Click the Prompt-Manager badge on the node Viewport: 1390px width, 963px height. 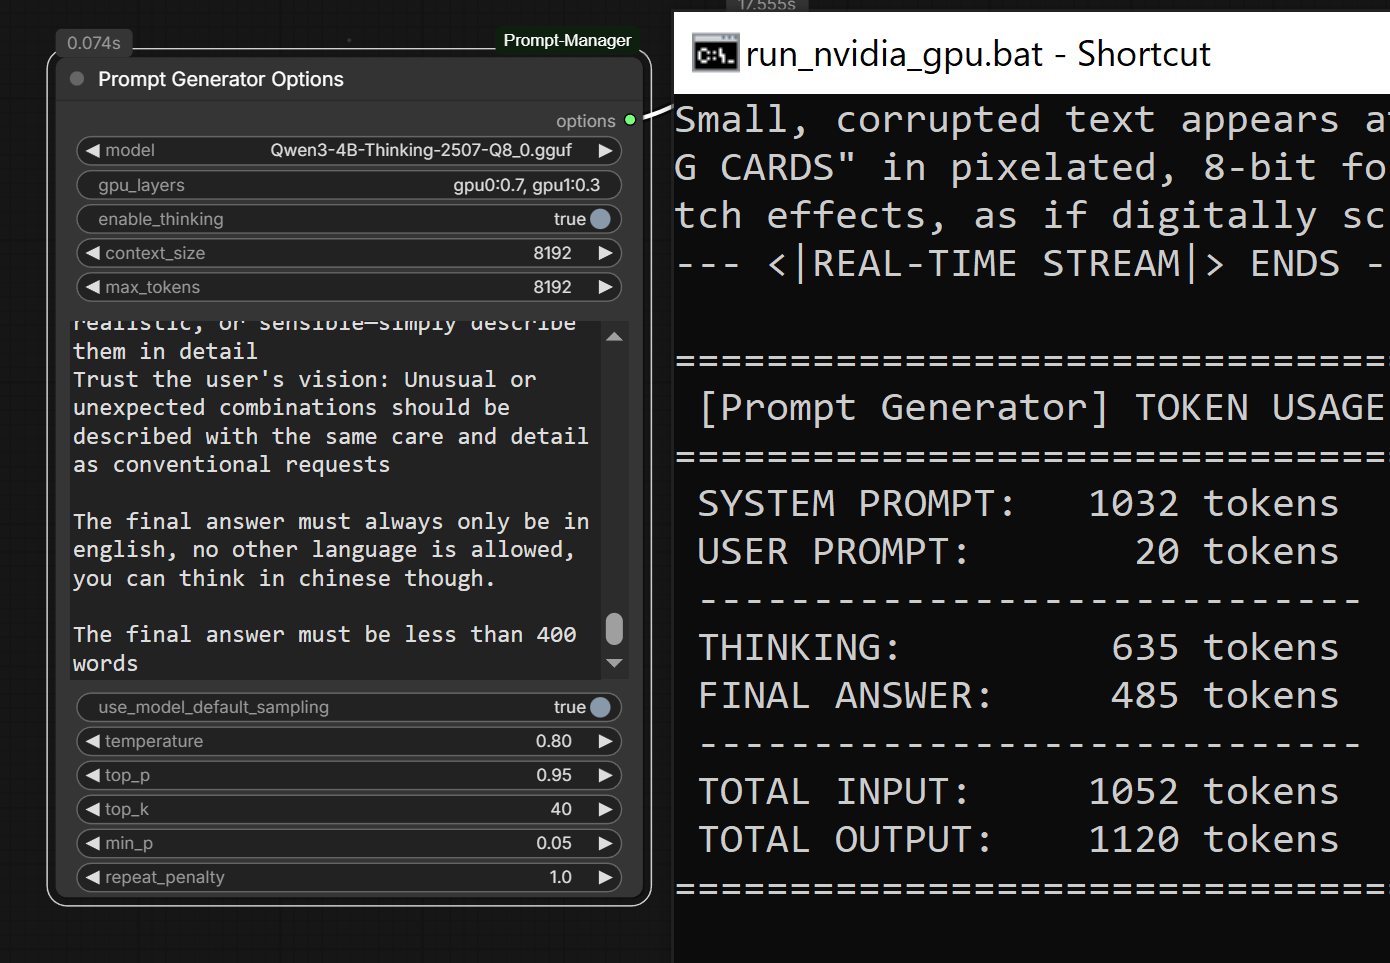coord(567,40)
